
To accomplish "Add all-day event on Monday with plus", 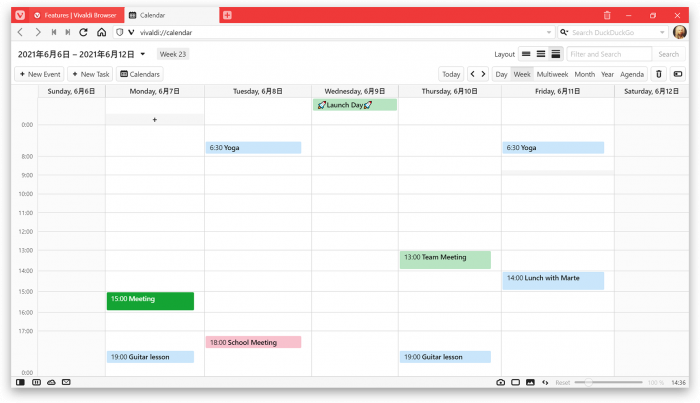I will coord(154,120).
